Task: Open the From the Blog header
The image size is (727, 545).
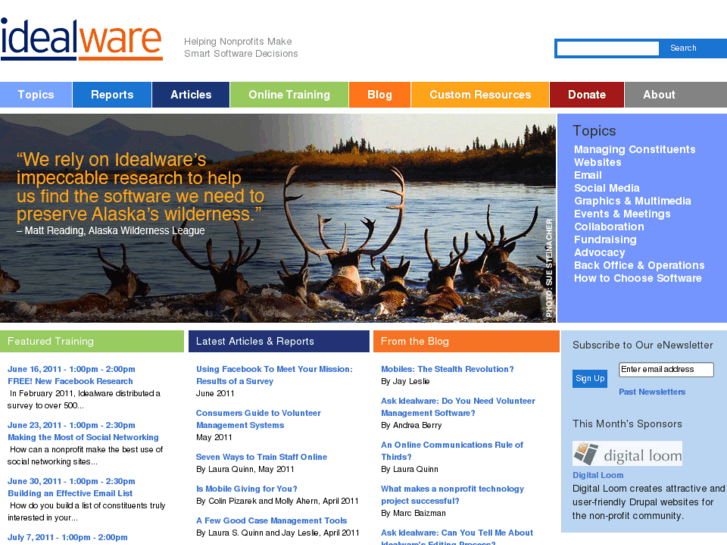Action: (466, 341)
